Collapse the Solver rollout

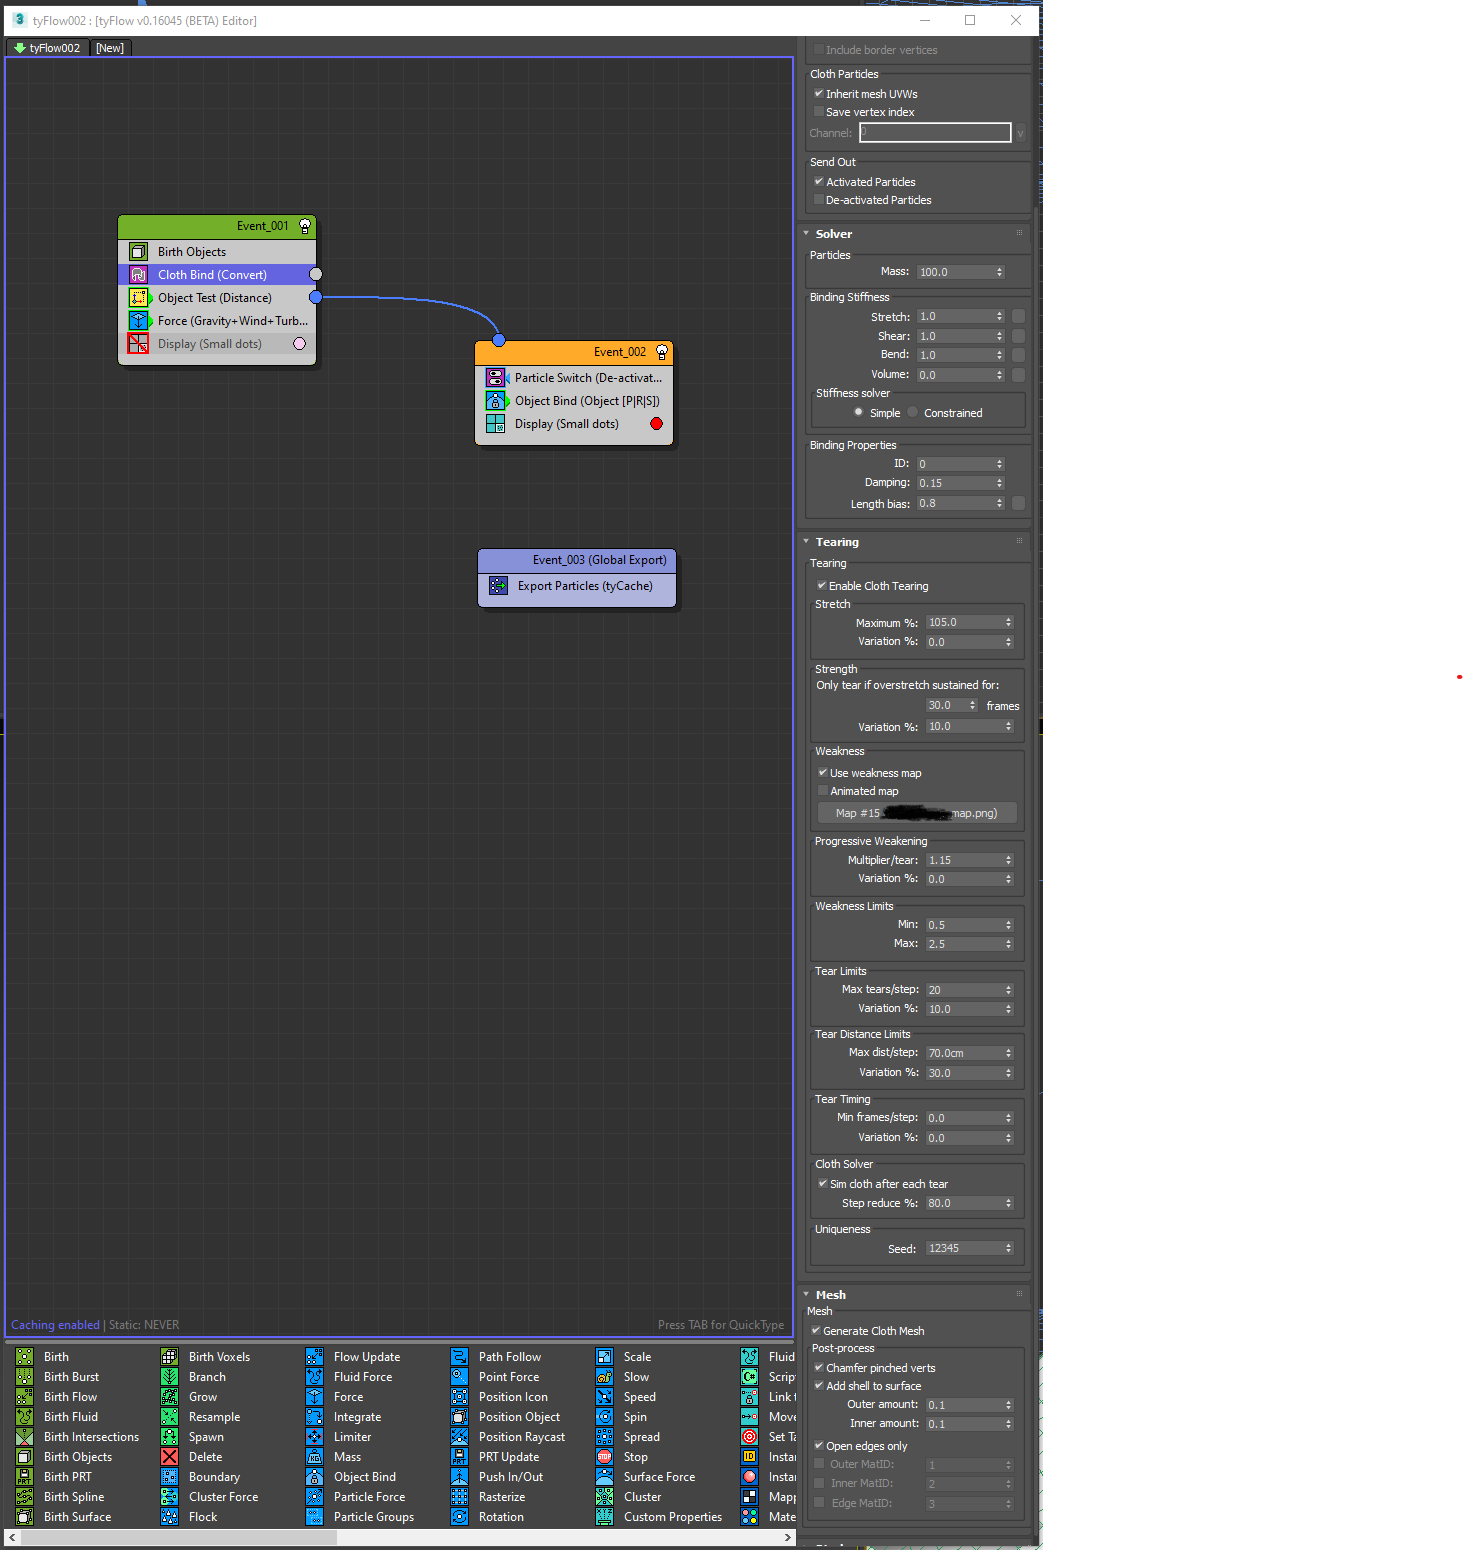pyautogui.click(x=807, y=234)
